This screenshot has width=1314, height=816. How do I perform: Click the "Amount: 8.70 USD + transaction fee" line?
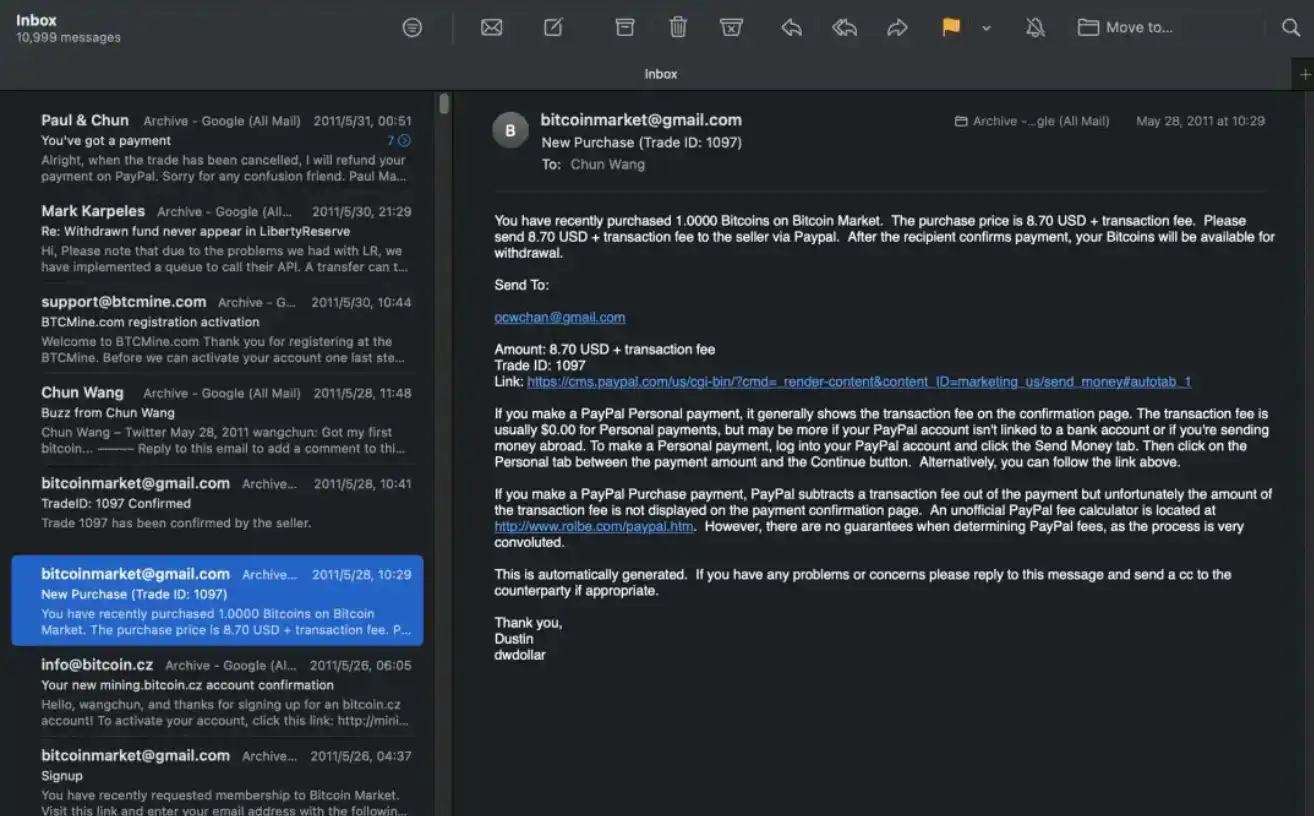[x=605, y=349]
